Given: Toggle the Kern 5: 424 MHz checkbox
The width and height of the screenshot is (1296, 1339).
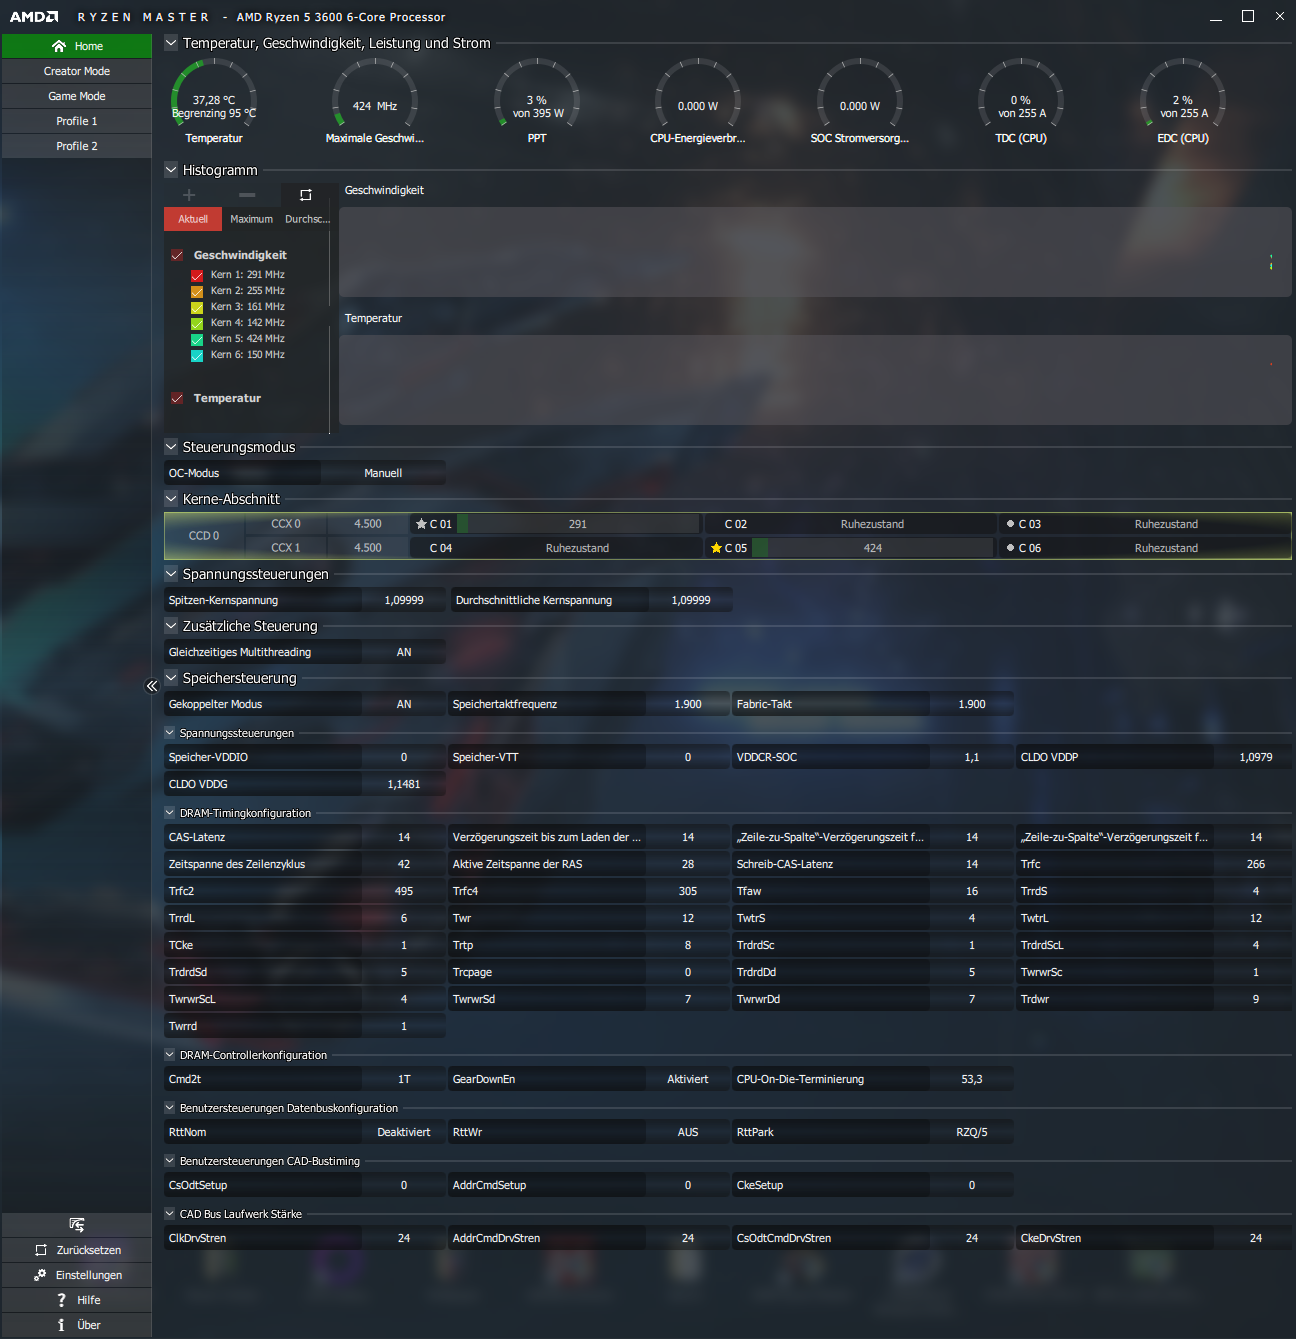Looking at the screenshot, I should pyautogui.click(x=197, y=339).
